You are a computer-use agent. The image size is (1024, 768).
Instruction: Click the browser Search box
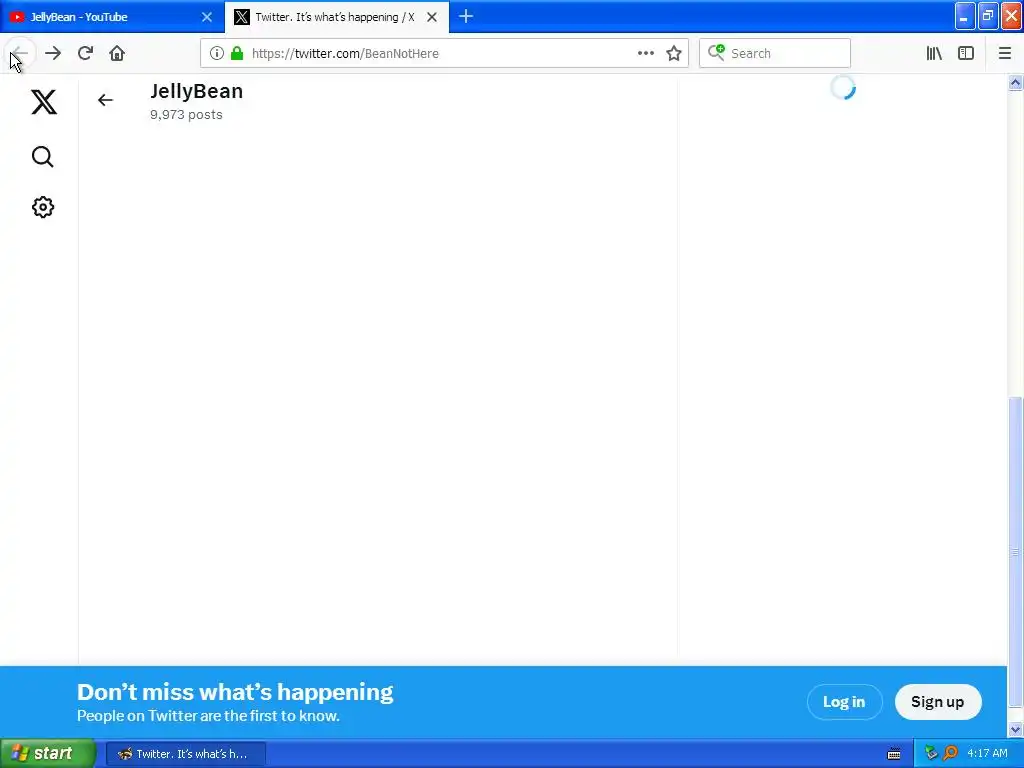pyautogui.click(x=775, y=54)
